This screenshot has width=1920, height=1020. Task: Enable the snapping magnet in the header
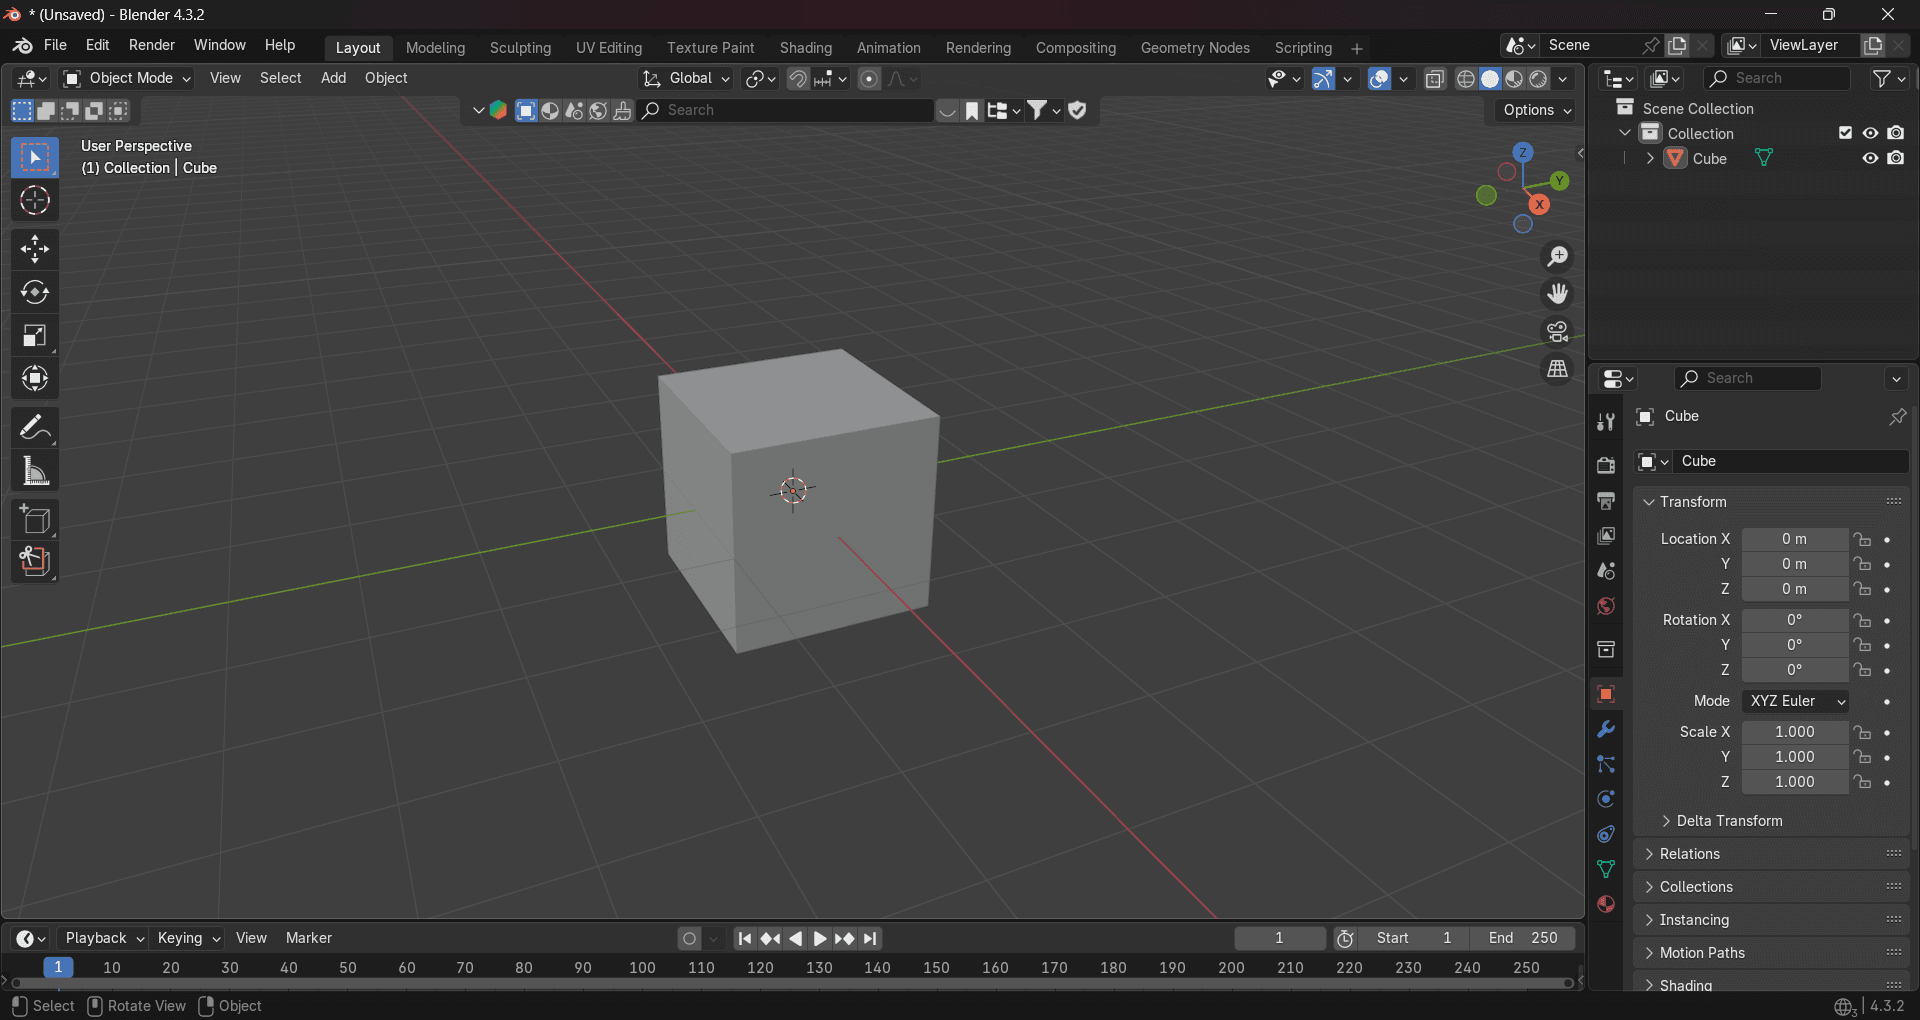pos(797,78)
